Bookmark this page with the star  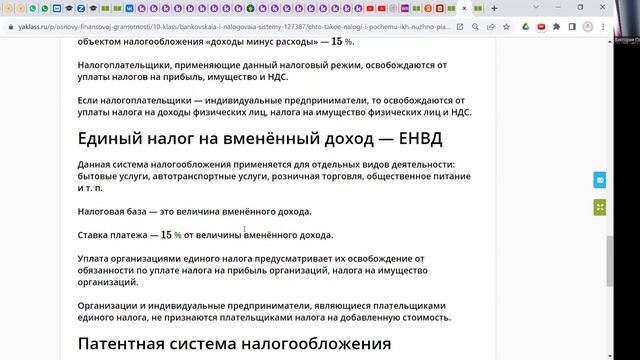[506, 27]
